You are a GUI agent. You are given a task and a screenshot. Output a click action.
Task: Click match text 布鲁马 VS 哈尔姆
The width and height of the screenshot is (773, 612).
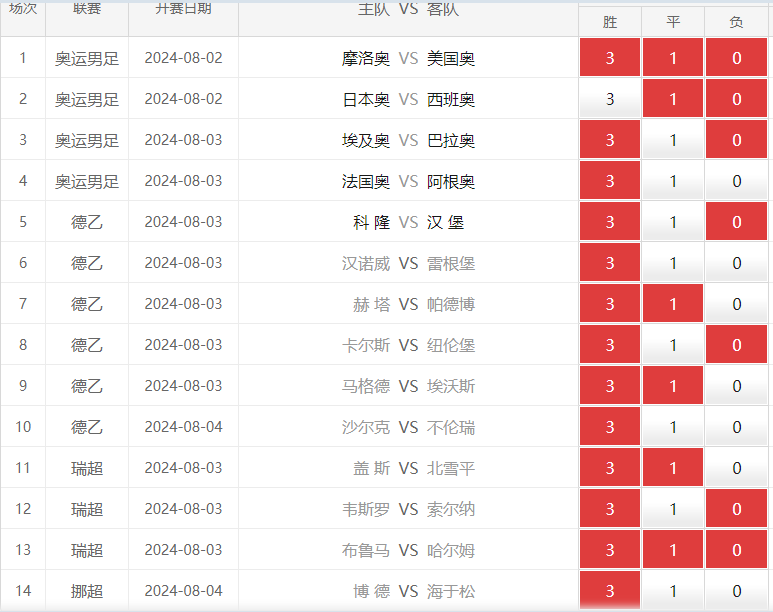(408, 550)
